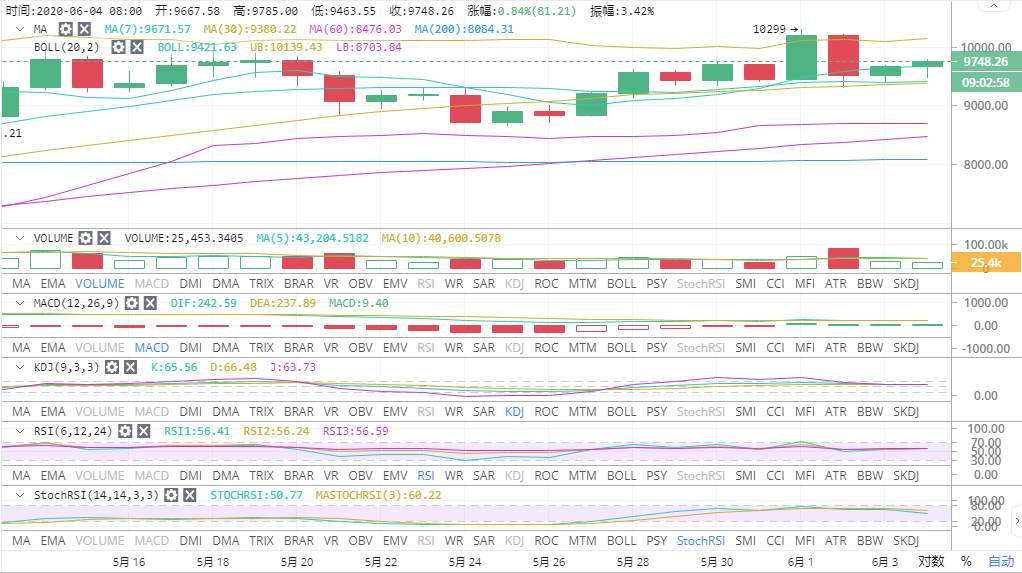Click the 09:02:58 countdown label
The width and height of the screenshot is (1022, 573).
[986, 83]
